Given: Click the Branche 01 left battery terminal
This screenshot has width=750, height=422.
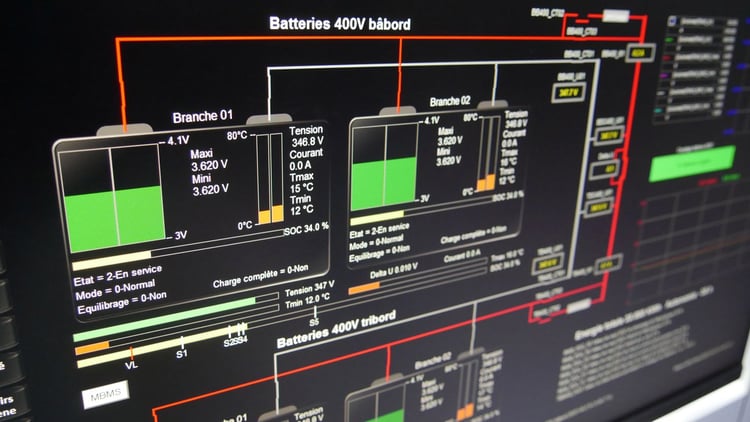Looking at the screenshot, I should coord(124,129).
